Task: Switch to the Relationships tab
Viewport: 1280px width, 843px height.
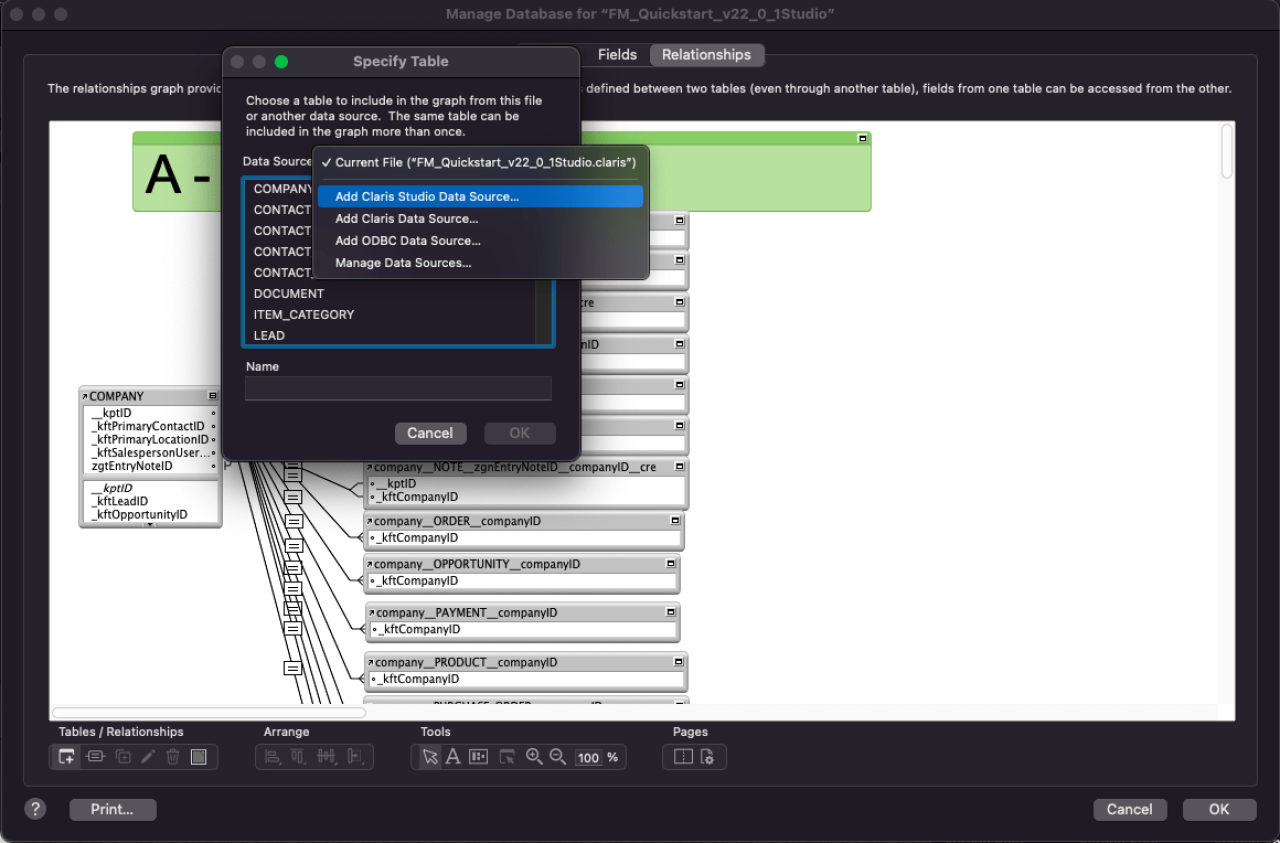Action: point(706,55)
